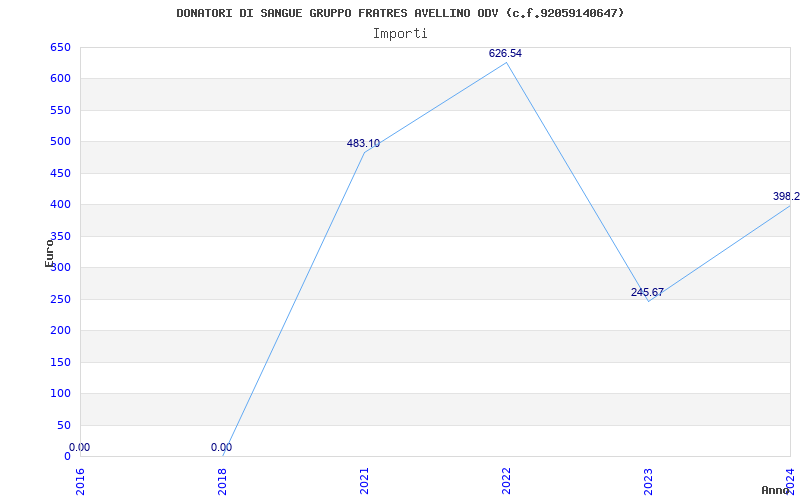Click the Euro y-axis title

click(x=49, y=253)
